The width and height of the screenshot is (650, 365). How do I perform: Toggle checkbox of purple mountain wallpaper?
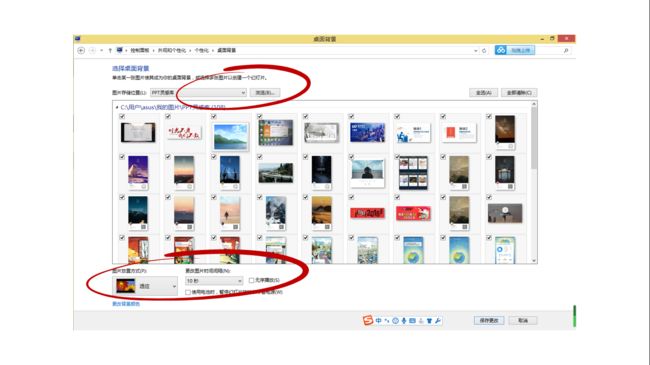pos(122,157)
